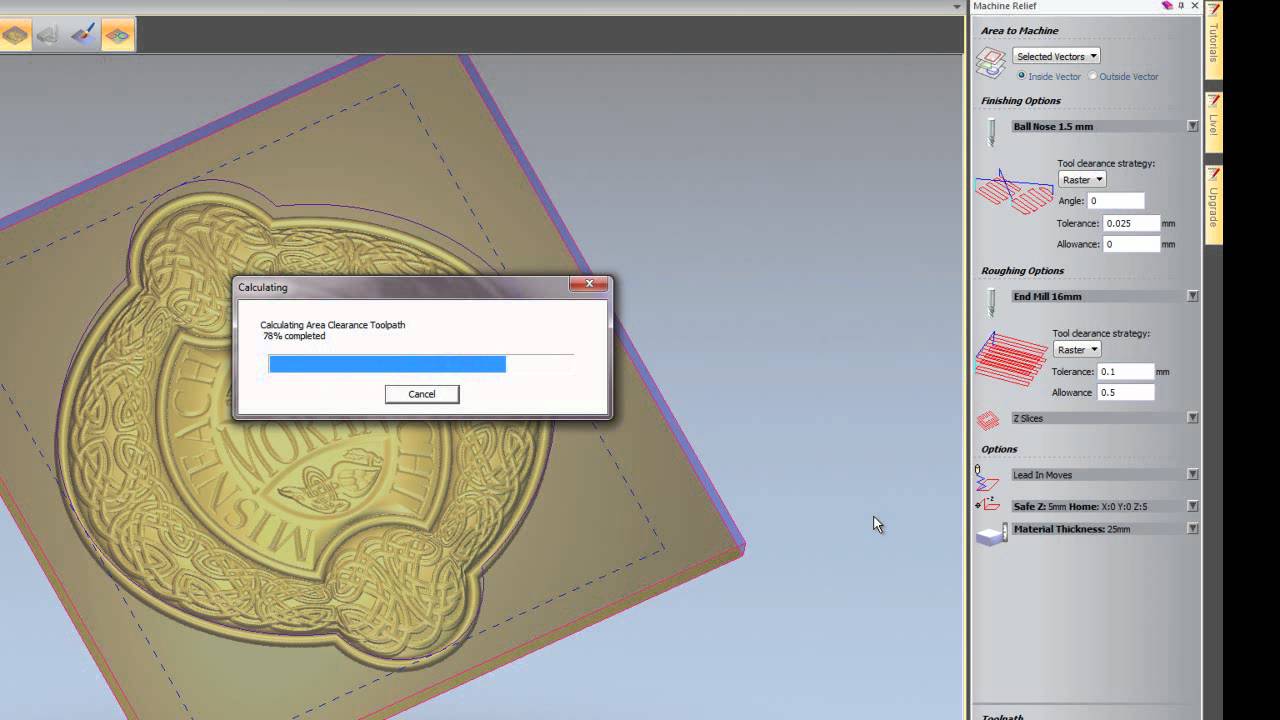Click the Lead In Moves label
The height and width of the screenshot is (720, 1280).
(1042, 474)
